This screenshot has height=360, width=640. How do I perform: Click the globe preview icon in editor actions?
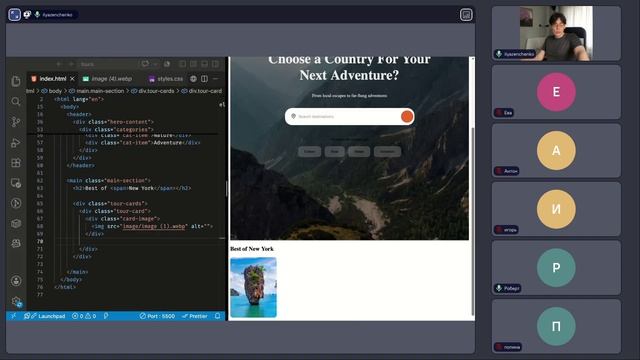193,78
